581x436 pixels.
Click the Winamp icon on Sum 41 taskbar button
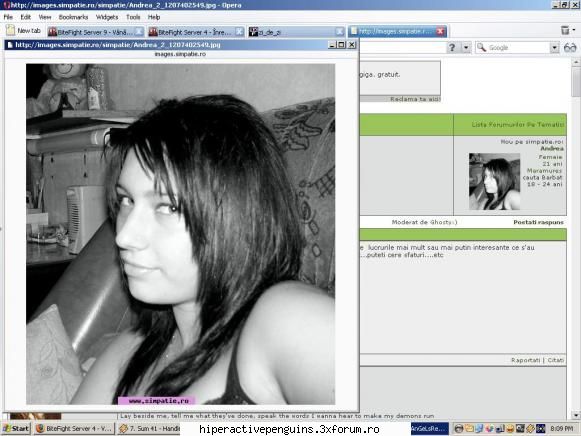123,429
